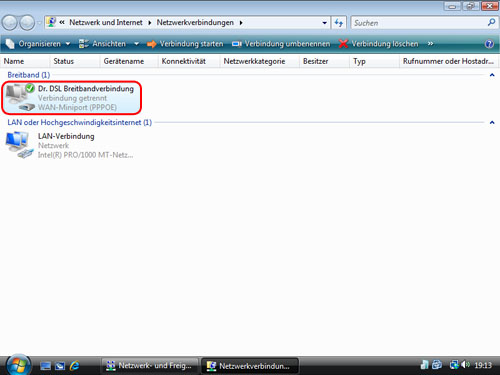The height and width of the screenshot is (375, 500).
Task: Click the Switch Windows quick launch icon
Action: pos(60,366)
